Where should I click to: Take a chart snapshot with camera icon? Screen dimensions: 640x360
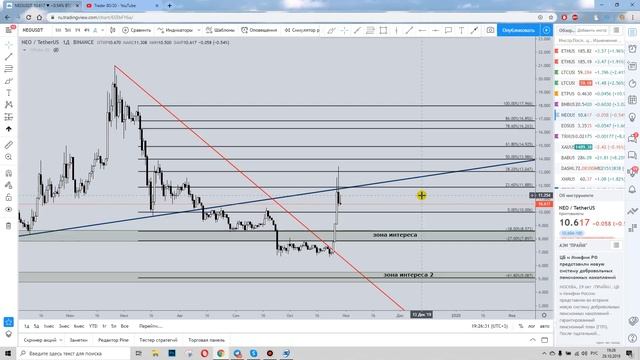pyautogui.click(x=490, y=30)
